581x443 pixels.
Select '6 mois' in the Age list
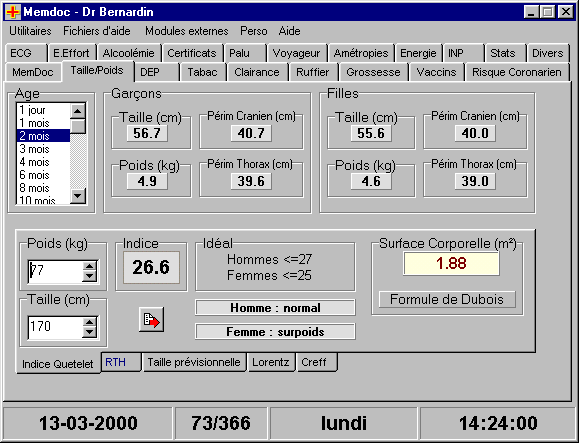point(43,175)
